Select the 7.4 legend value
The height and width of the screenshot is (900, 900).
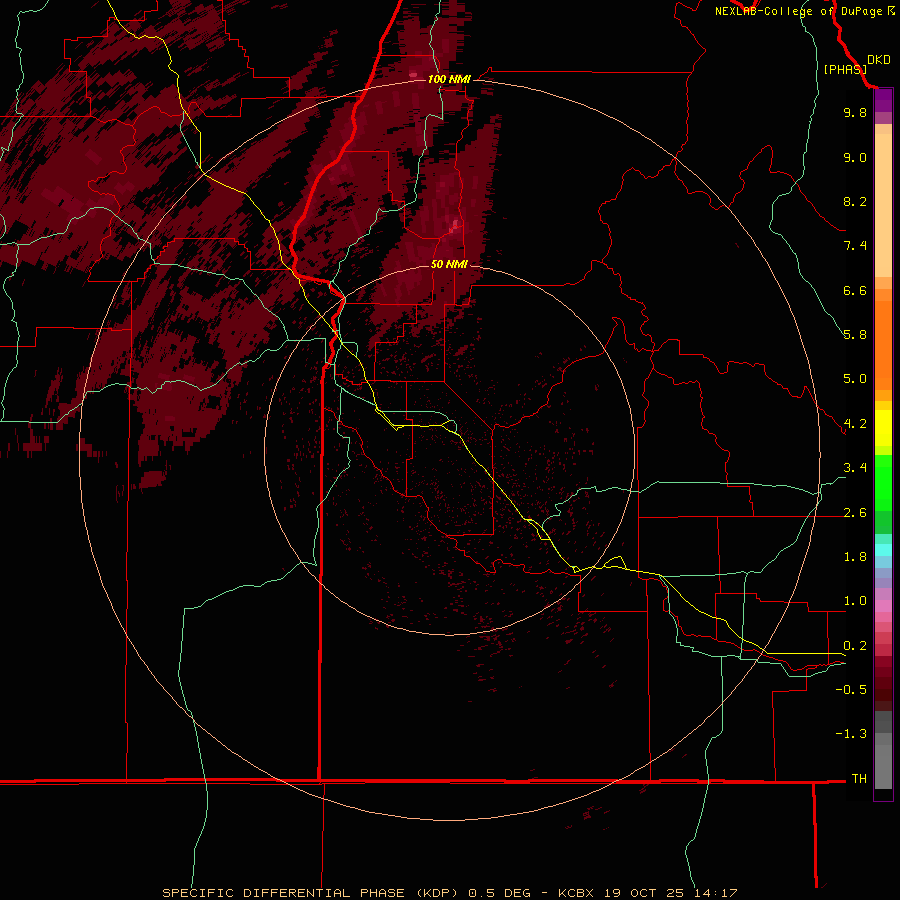click(855, 246)
